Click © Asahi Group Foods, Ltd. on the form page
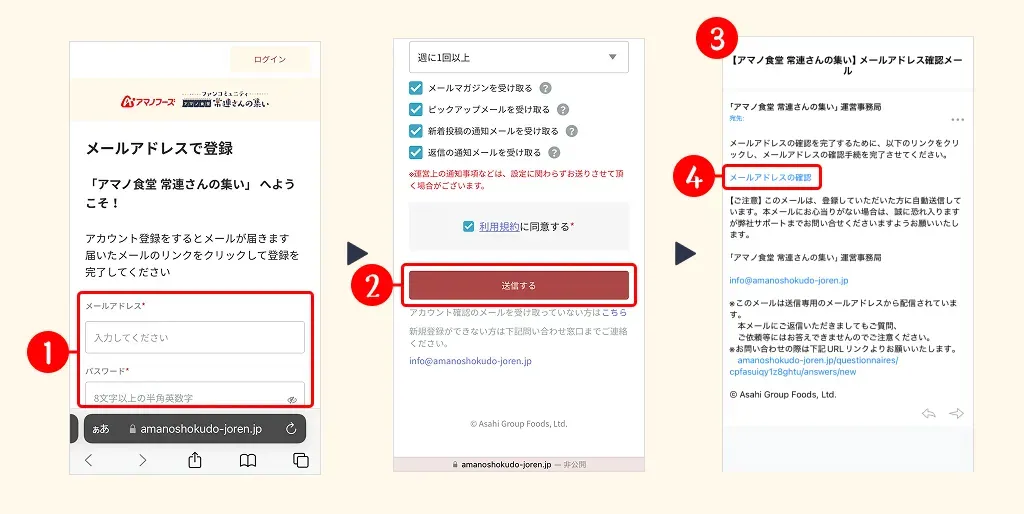Viewport: 1024px width, 514px height. pyautogui.click(x=519, y=424)
